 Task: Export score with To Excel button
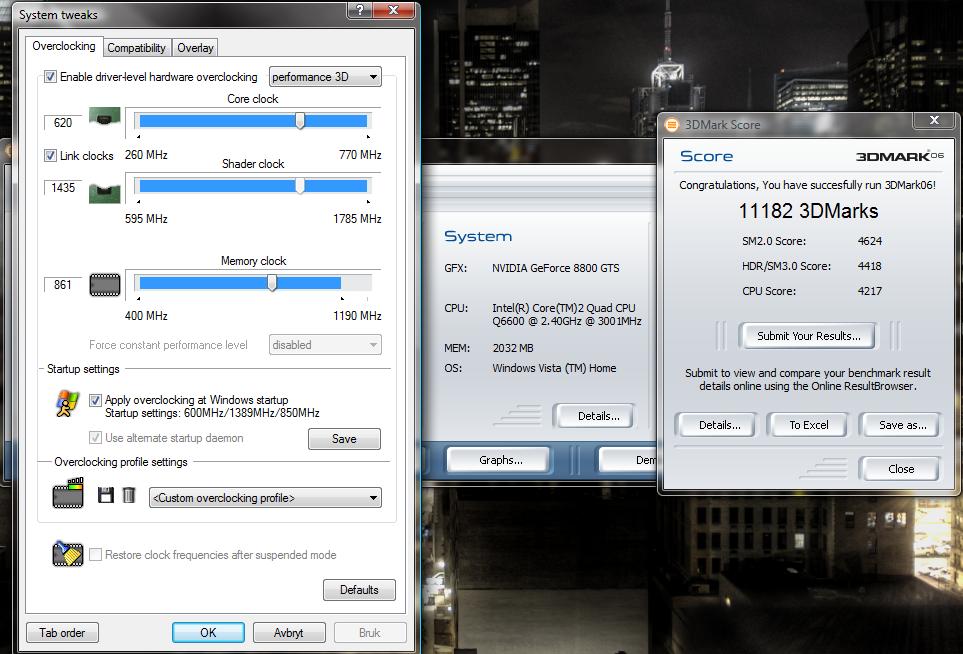[x=809, y=425]
